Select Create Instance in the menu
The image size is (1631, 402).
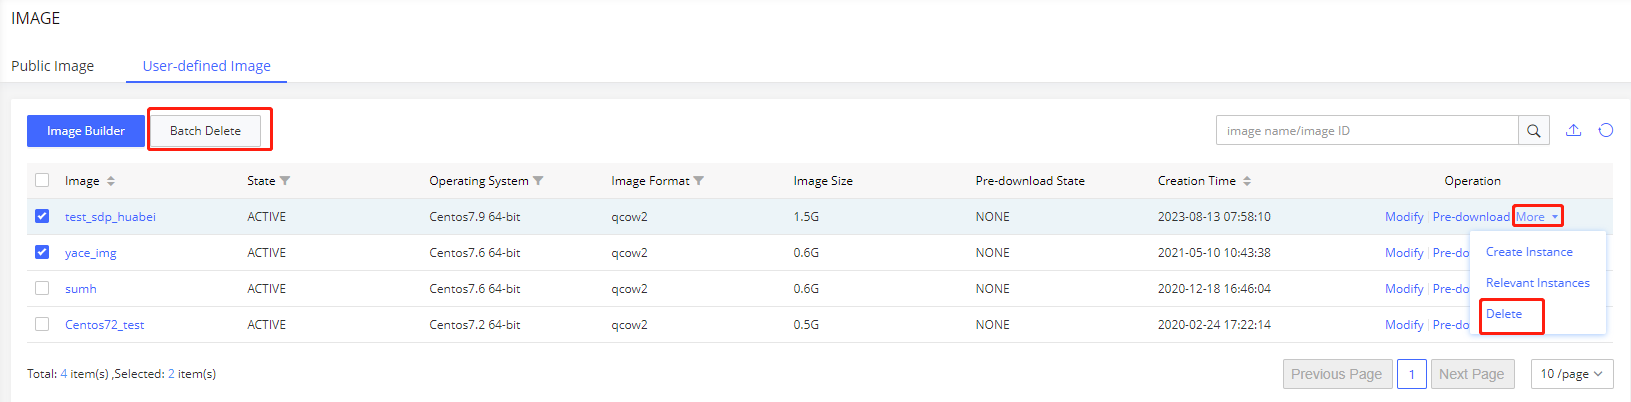(1529, 252)
